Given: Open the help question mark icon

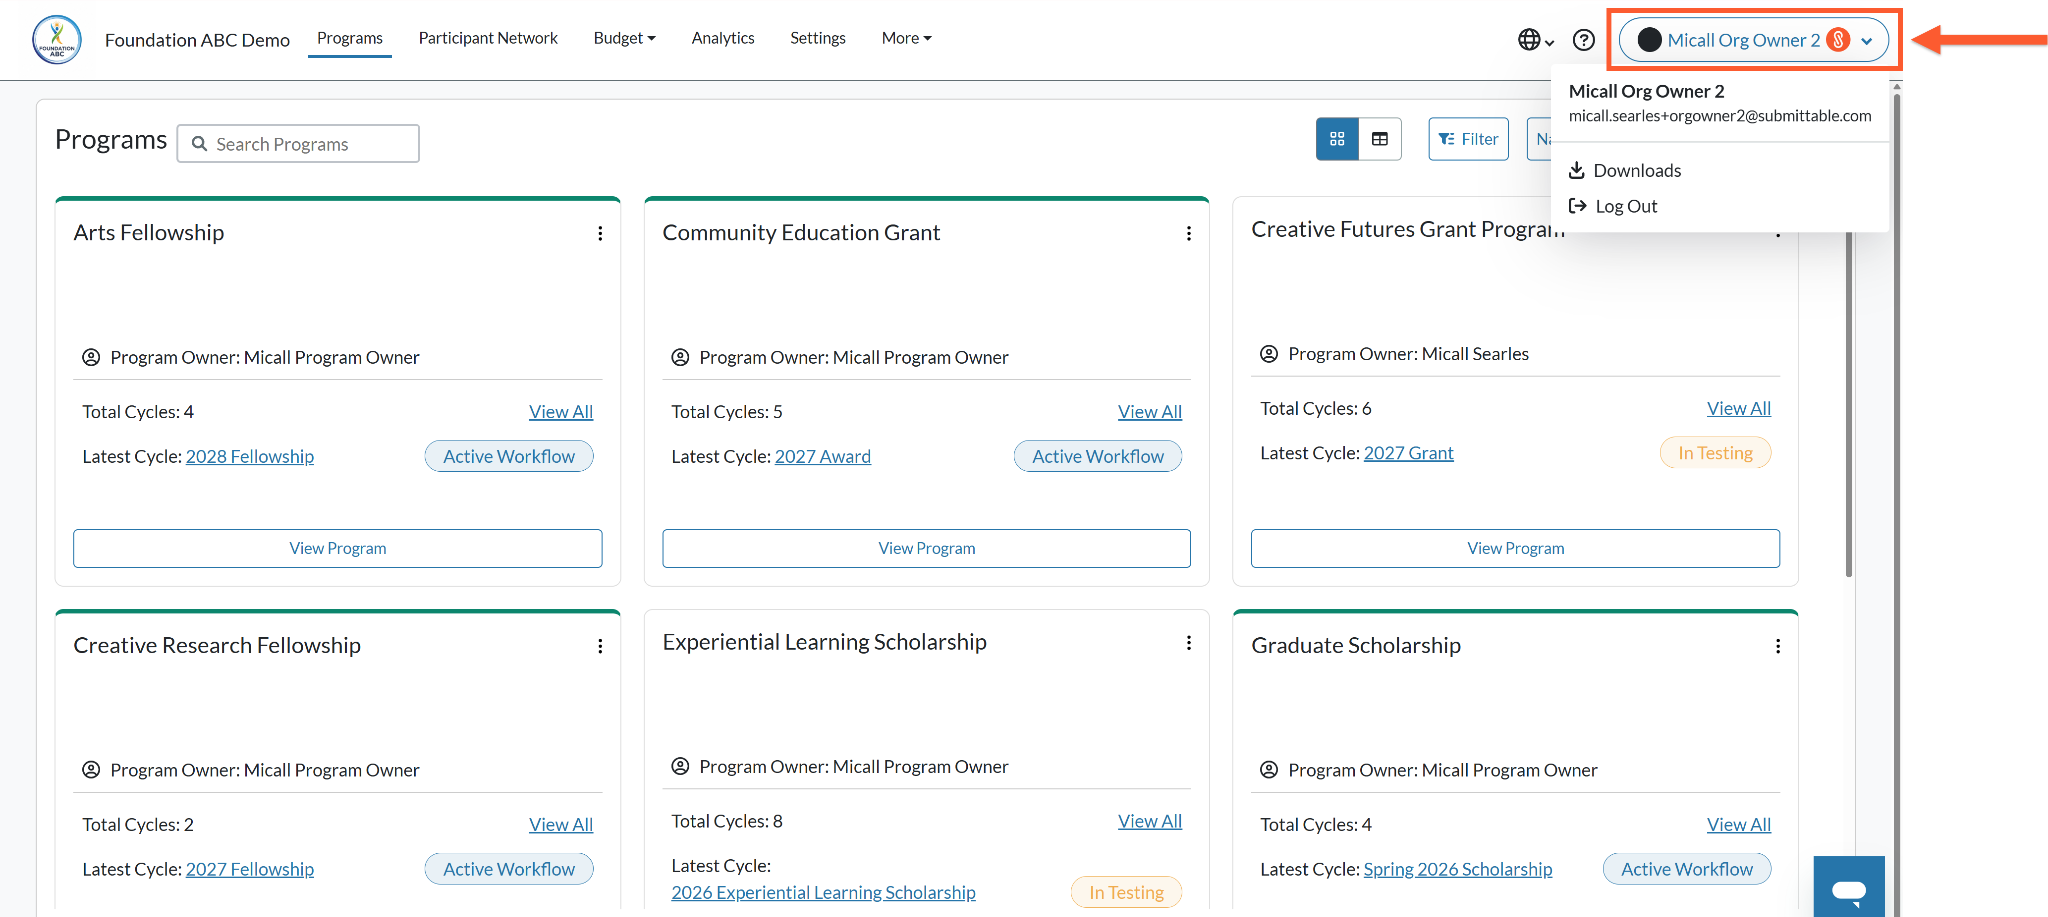Looking at the screenshot, I should [1584, 40].
